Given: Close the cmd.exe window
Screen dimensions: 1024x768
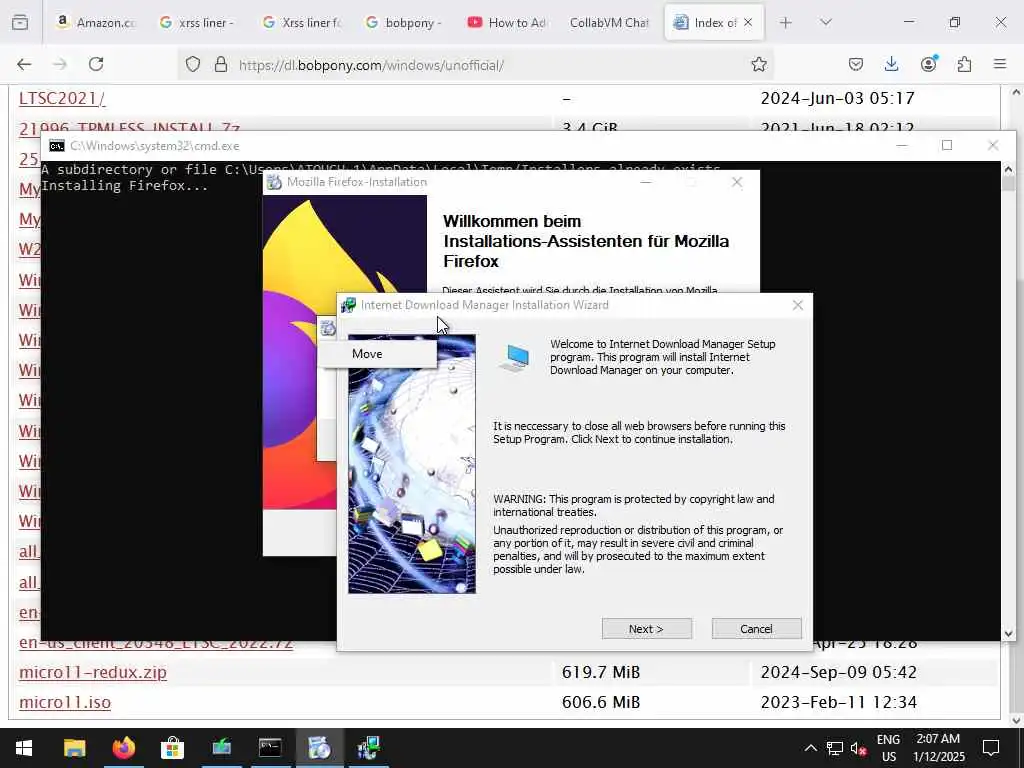Looking at the screenshot, I should tap(993, 145).
